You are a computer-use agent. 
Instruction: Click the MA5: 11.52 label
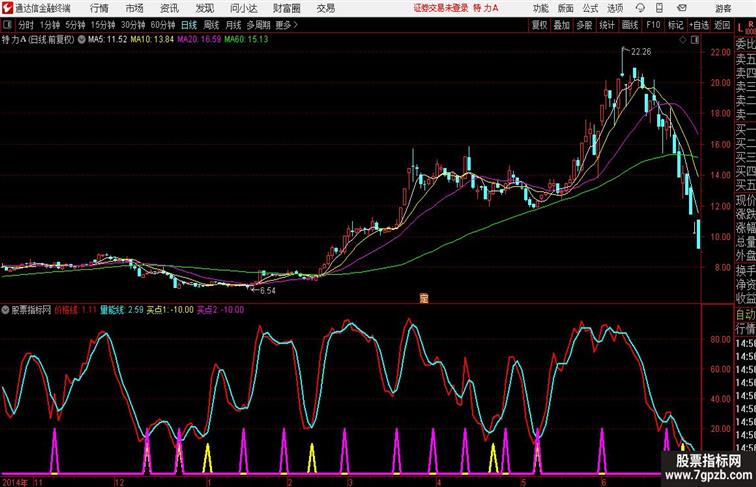coord(107,40)
